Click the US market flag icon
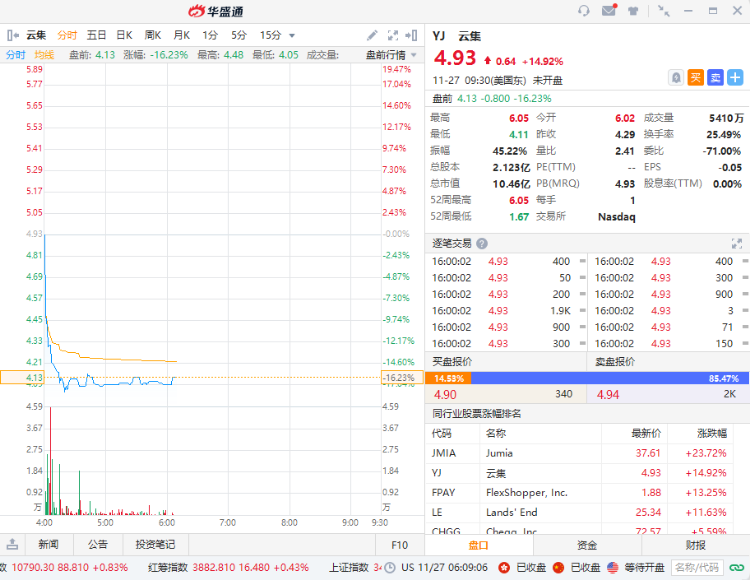 (x=613, y=568)
